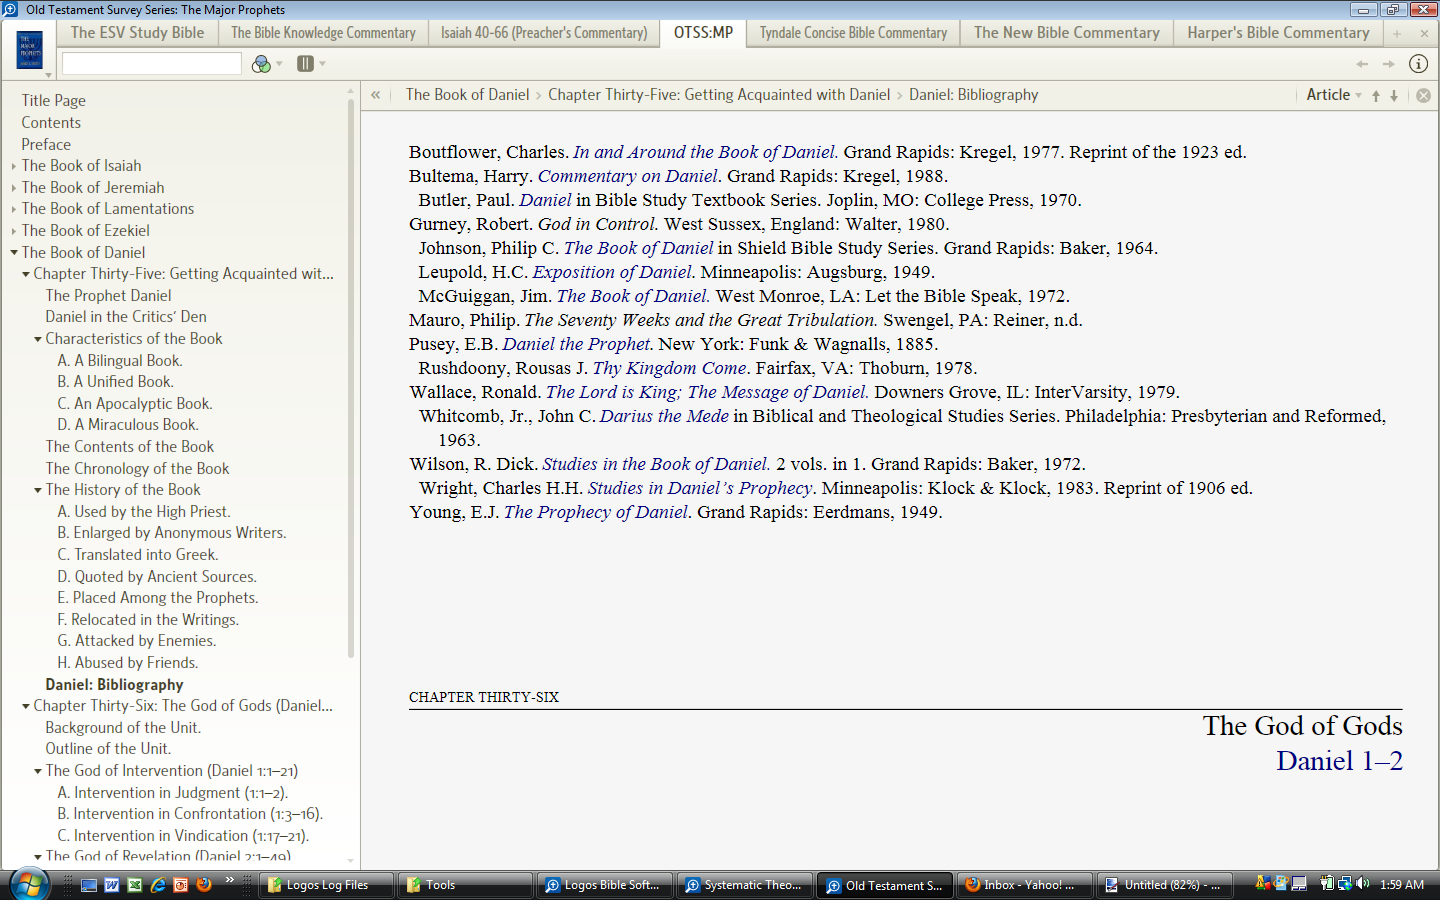This screenshot has width=1440, height=900.
Task: Open the columns layout dropdown arrow
Action: (322, 64)
